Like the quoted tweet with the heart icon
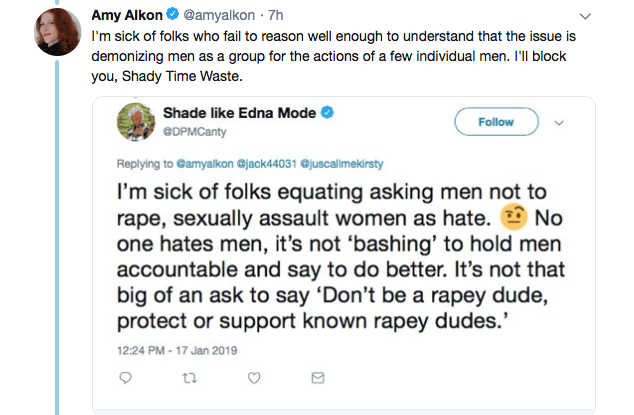The height and width of the screenshot is (415, 634). 253,377
